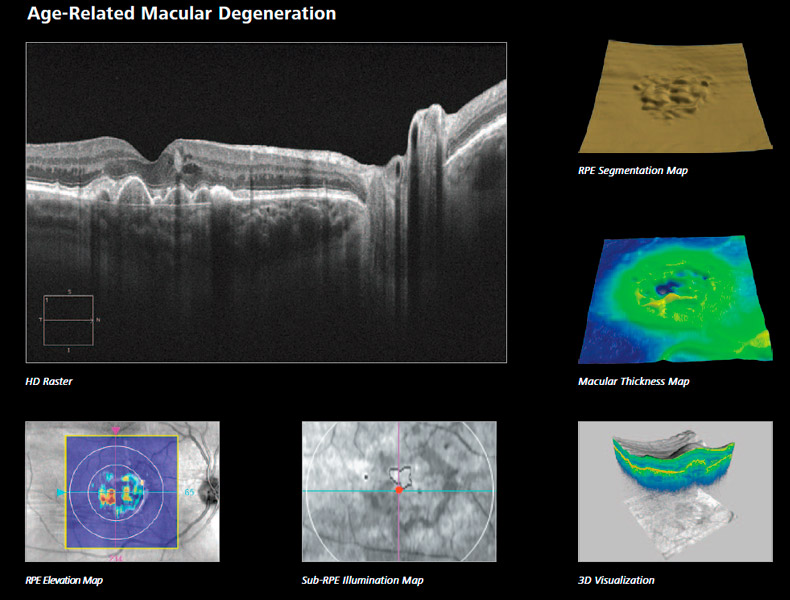Click the RPE Segmentation Map caption
790x600 pixels.
click(x=632, y=171)
